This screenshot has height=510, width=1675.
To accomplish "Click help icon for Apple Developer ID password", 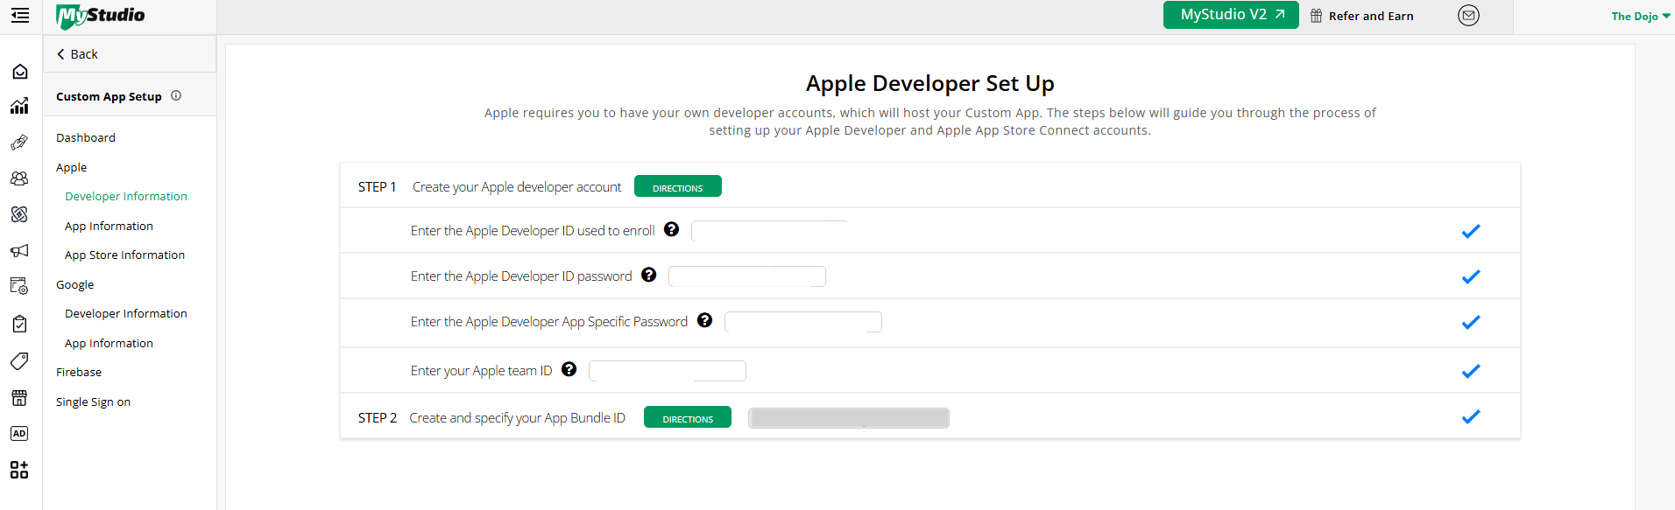I will (x=649, y=275).
